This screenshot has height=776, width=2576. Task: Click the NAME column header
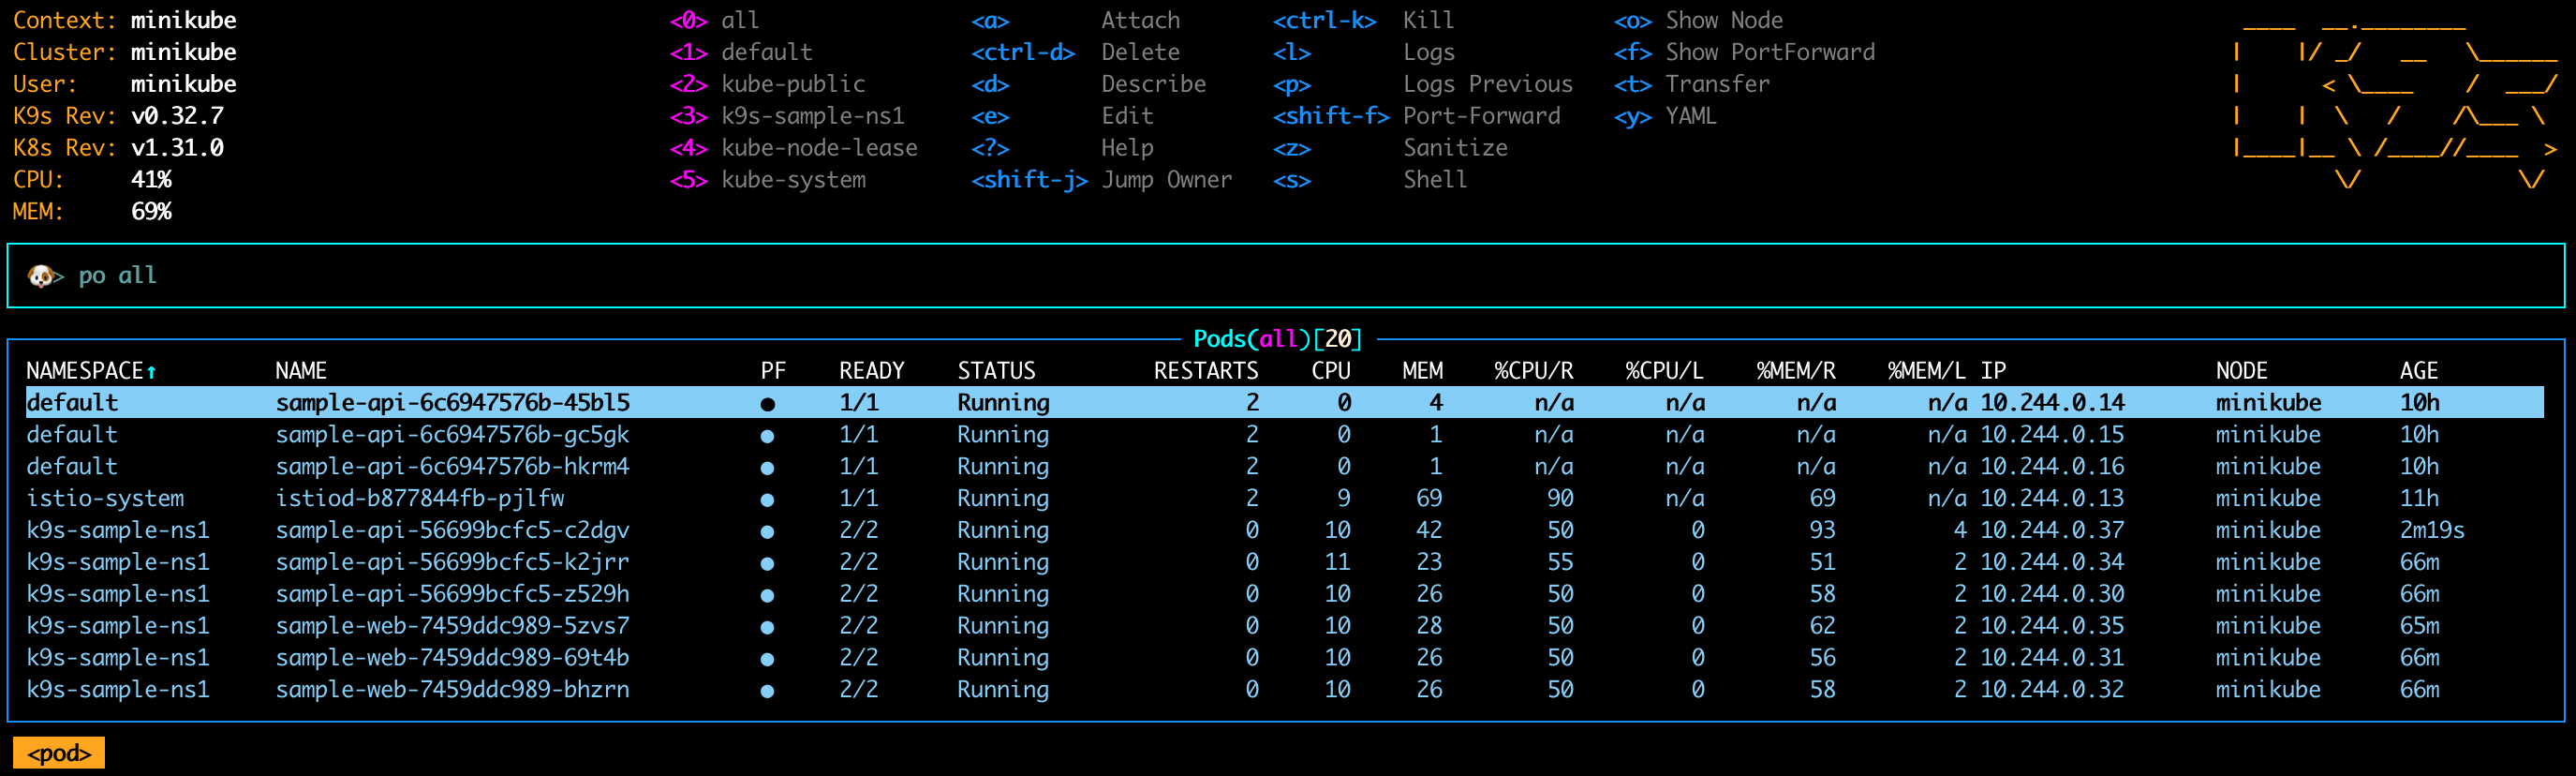(301, 371)
